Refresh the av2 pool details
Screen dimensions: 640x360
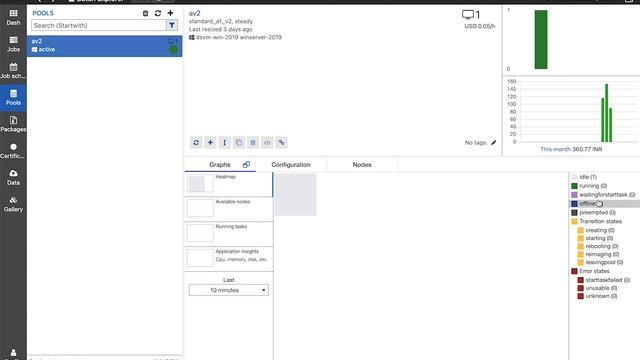[196, 142]
